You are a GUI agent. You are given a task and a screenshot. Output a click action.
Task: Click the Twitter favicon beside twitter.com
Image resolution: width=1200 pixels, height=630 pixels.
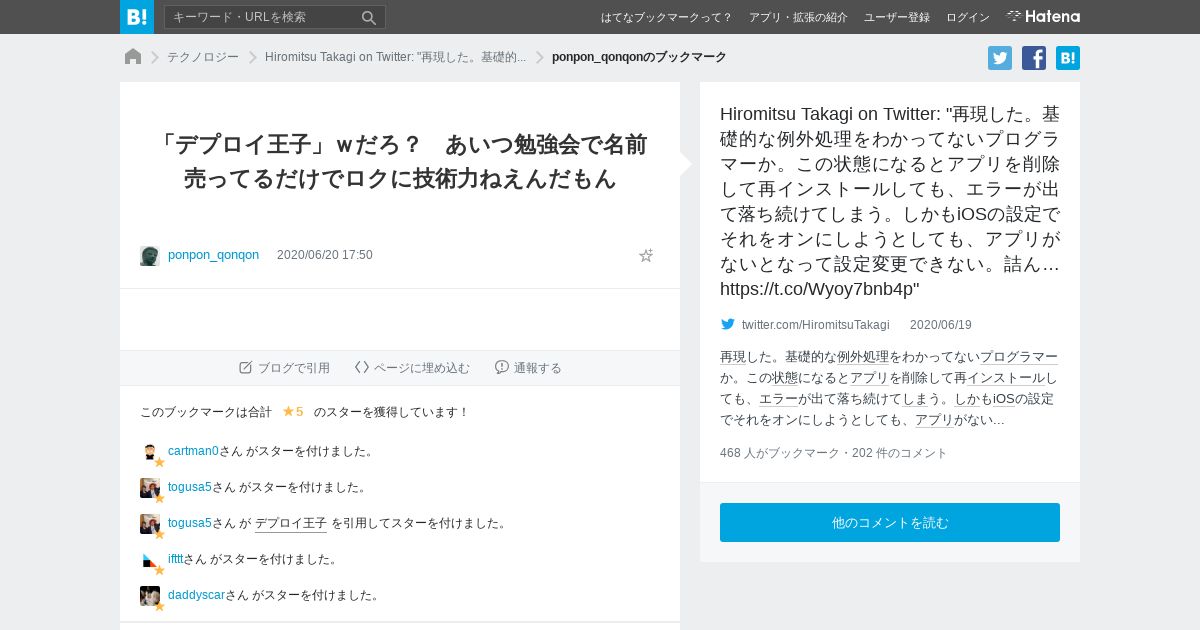click(728, 324)
